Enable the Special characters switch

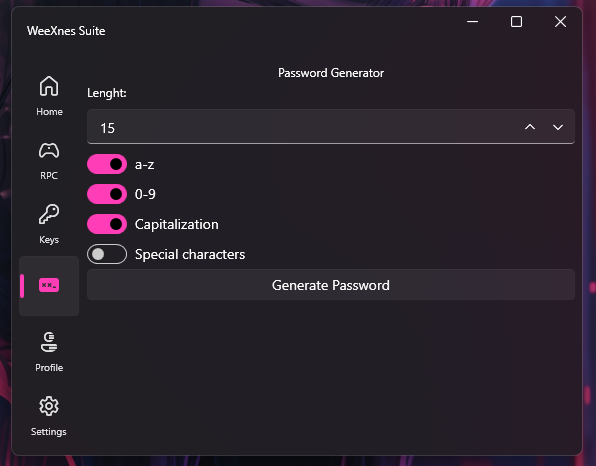point(107,254)
